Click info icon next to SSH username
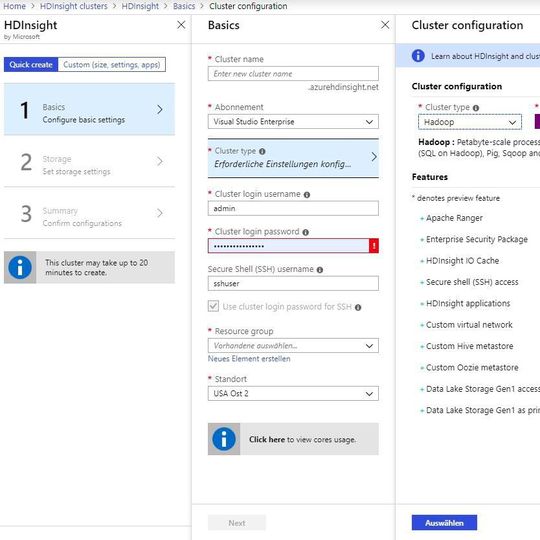This screenshot has height=540, width=540. (x=320, y=270)
